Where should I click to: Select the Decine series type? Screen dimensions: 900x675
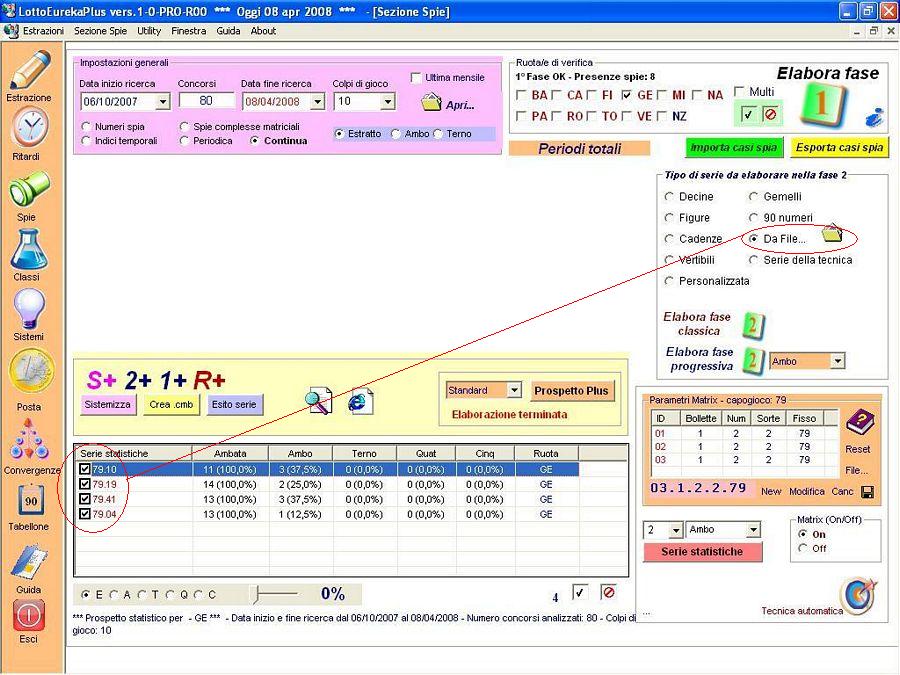point(669,196)
